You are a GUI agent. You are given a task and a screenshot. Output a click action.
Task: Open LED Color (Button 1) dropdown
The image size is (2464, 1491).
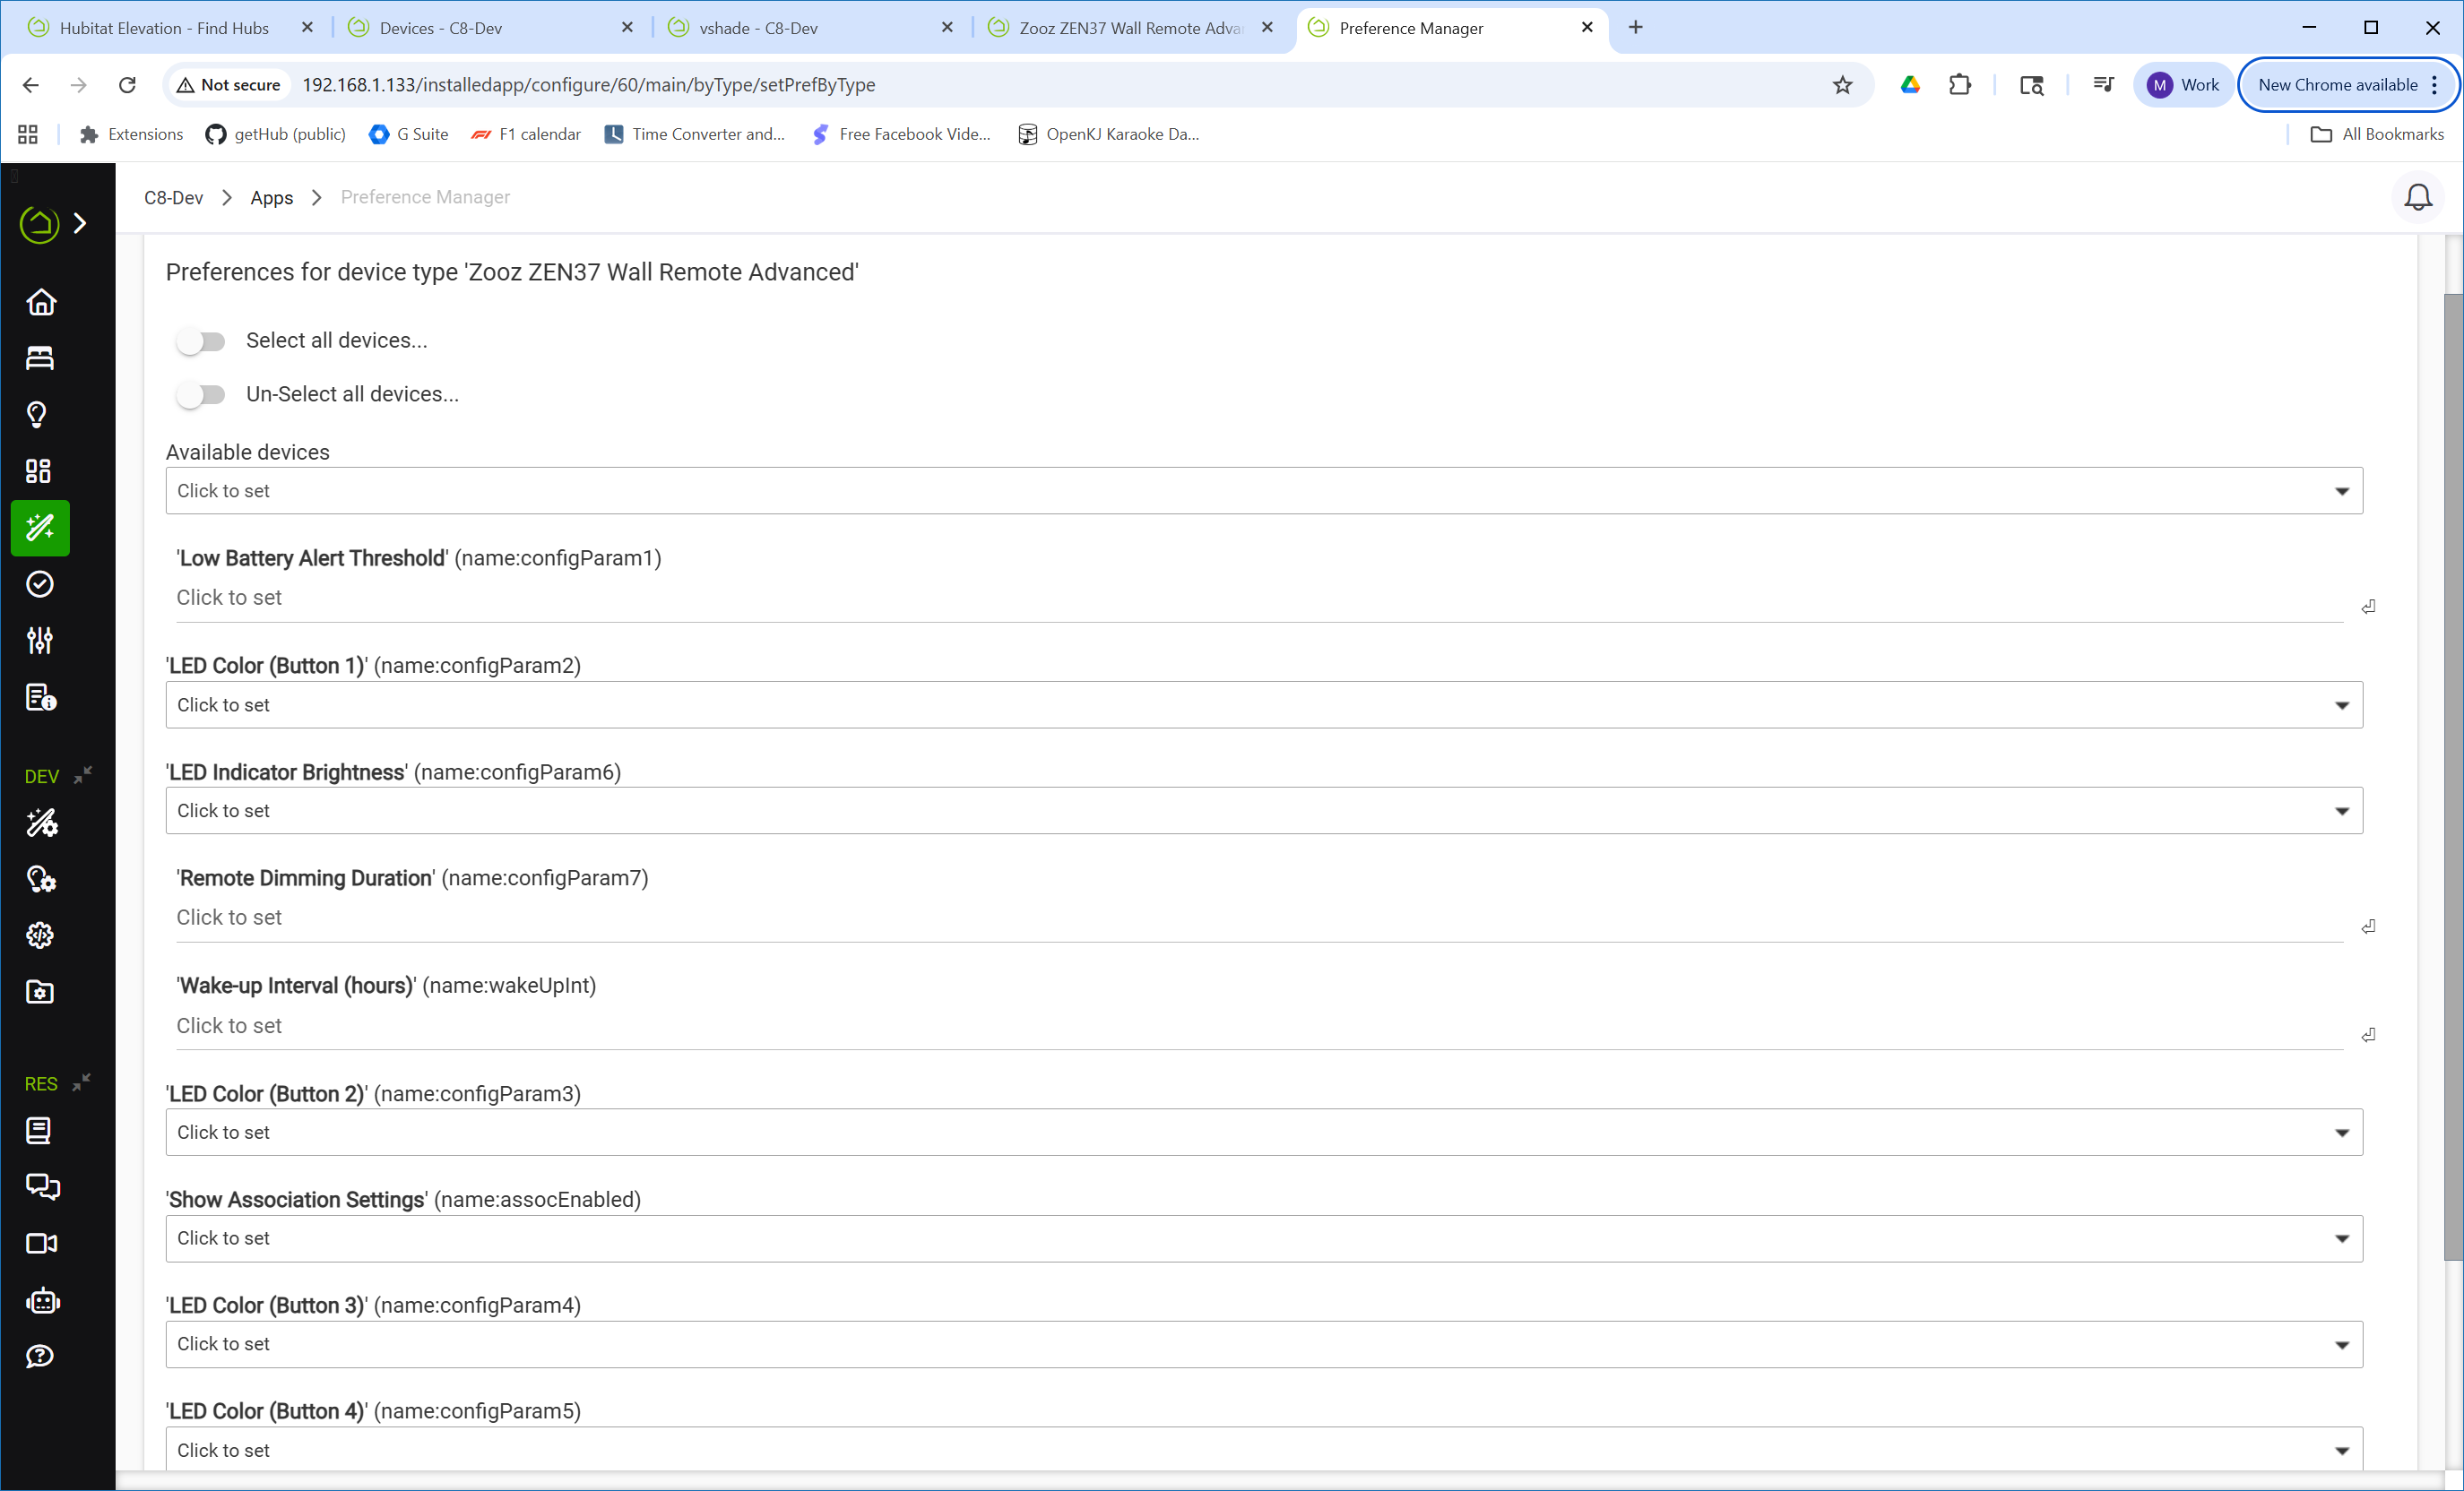[x=1263, y=705]
